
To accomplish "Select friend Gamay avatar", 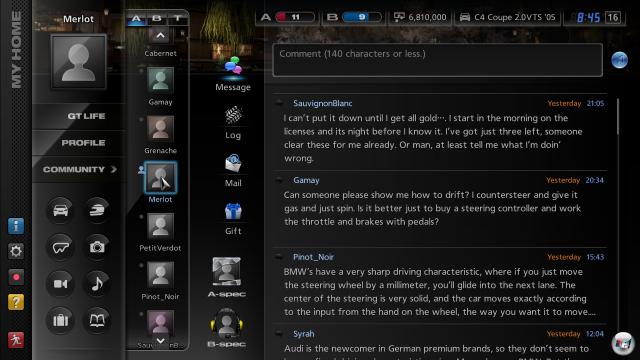I will pyautogui.click(x=160, y=80).
